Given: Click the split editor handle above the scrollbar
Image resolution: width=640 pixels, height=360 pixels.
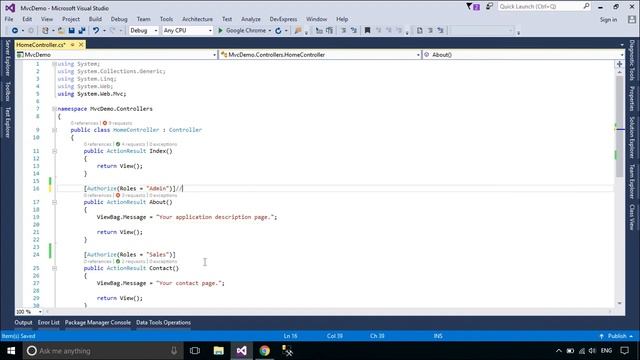Looking at the screenshot, I should tap(620, 64).
